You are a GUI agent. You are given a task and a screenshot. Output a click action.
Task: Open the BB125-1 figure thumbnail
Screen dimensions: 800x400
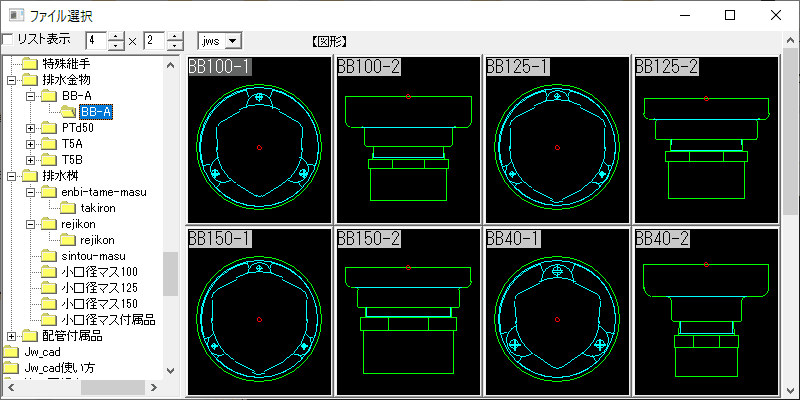[557, 140]
